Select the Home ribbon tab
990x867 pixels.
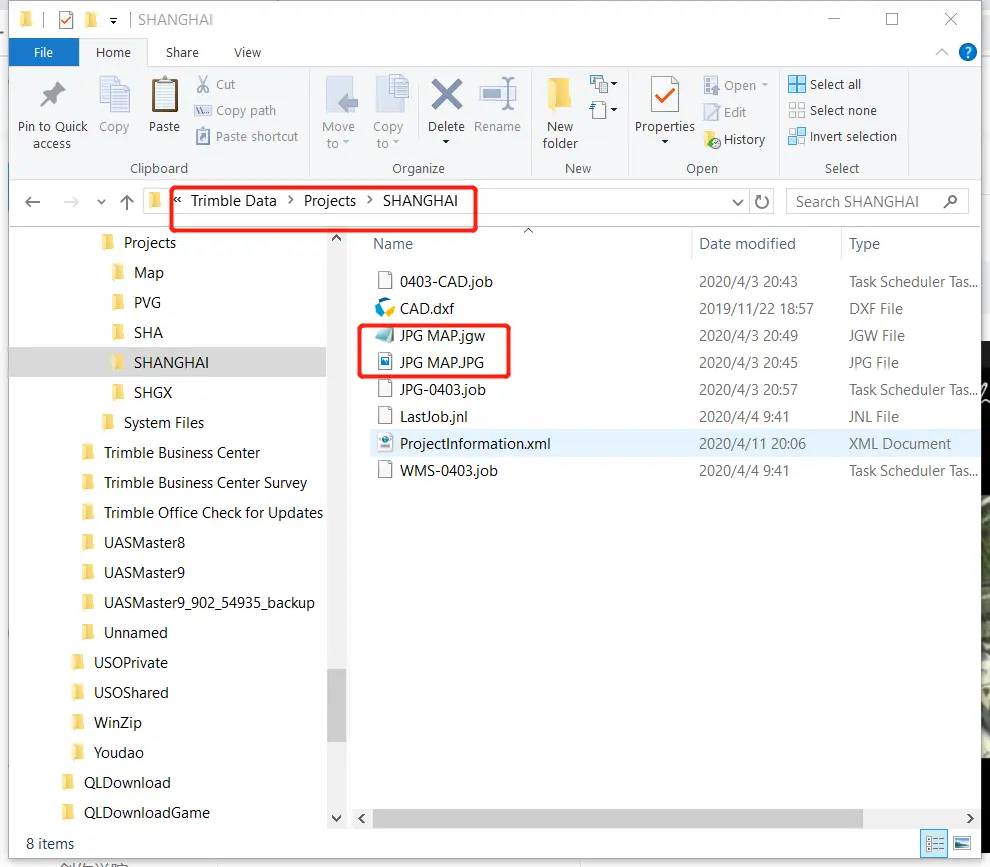(113, 52)
